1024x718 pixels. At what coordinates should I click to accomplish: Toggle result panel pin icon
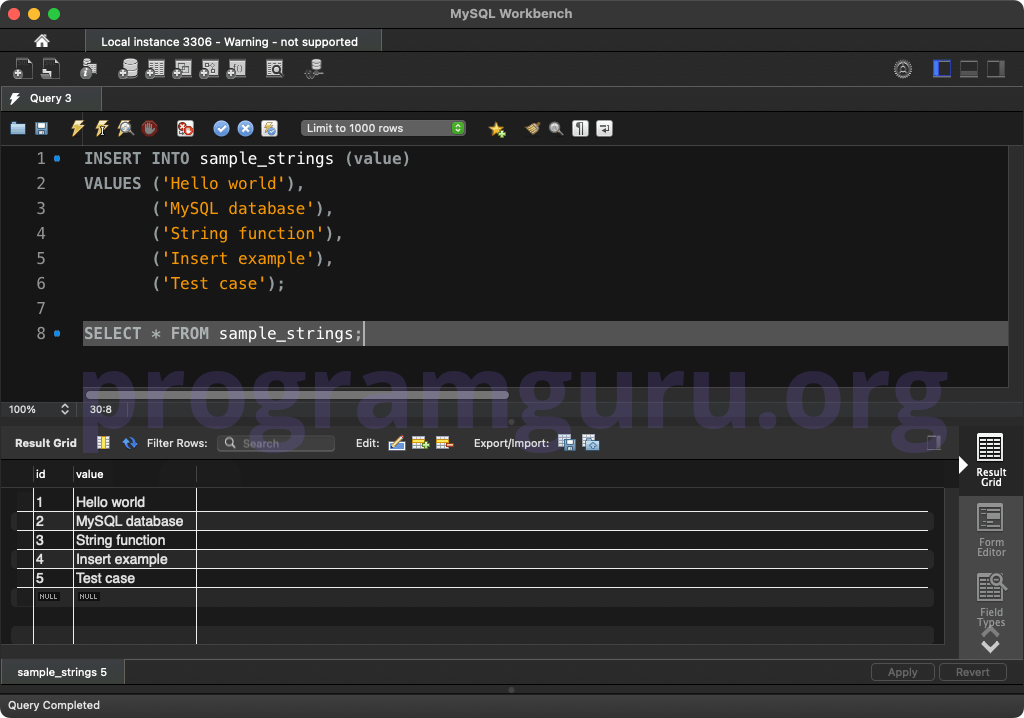click(934, 443)
